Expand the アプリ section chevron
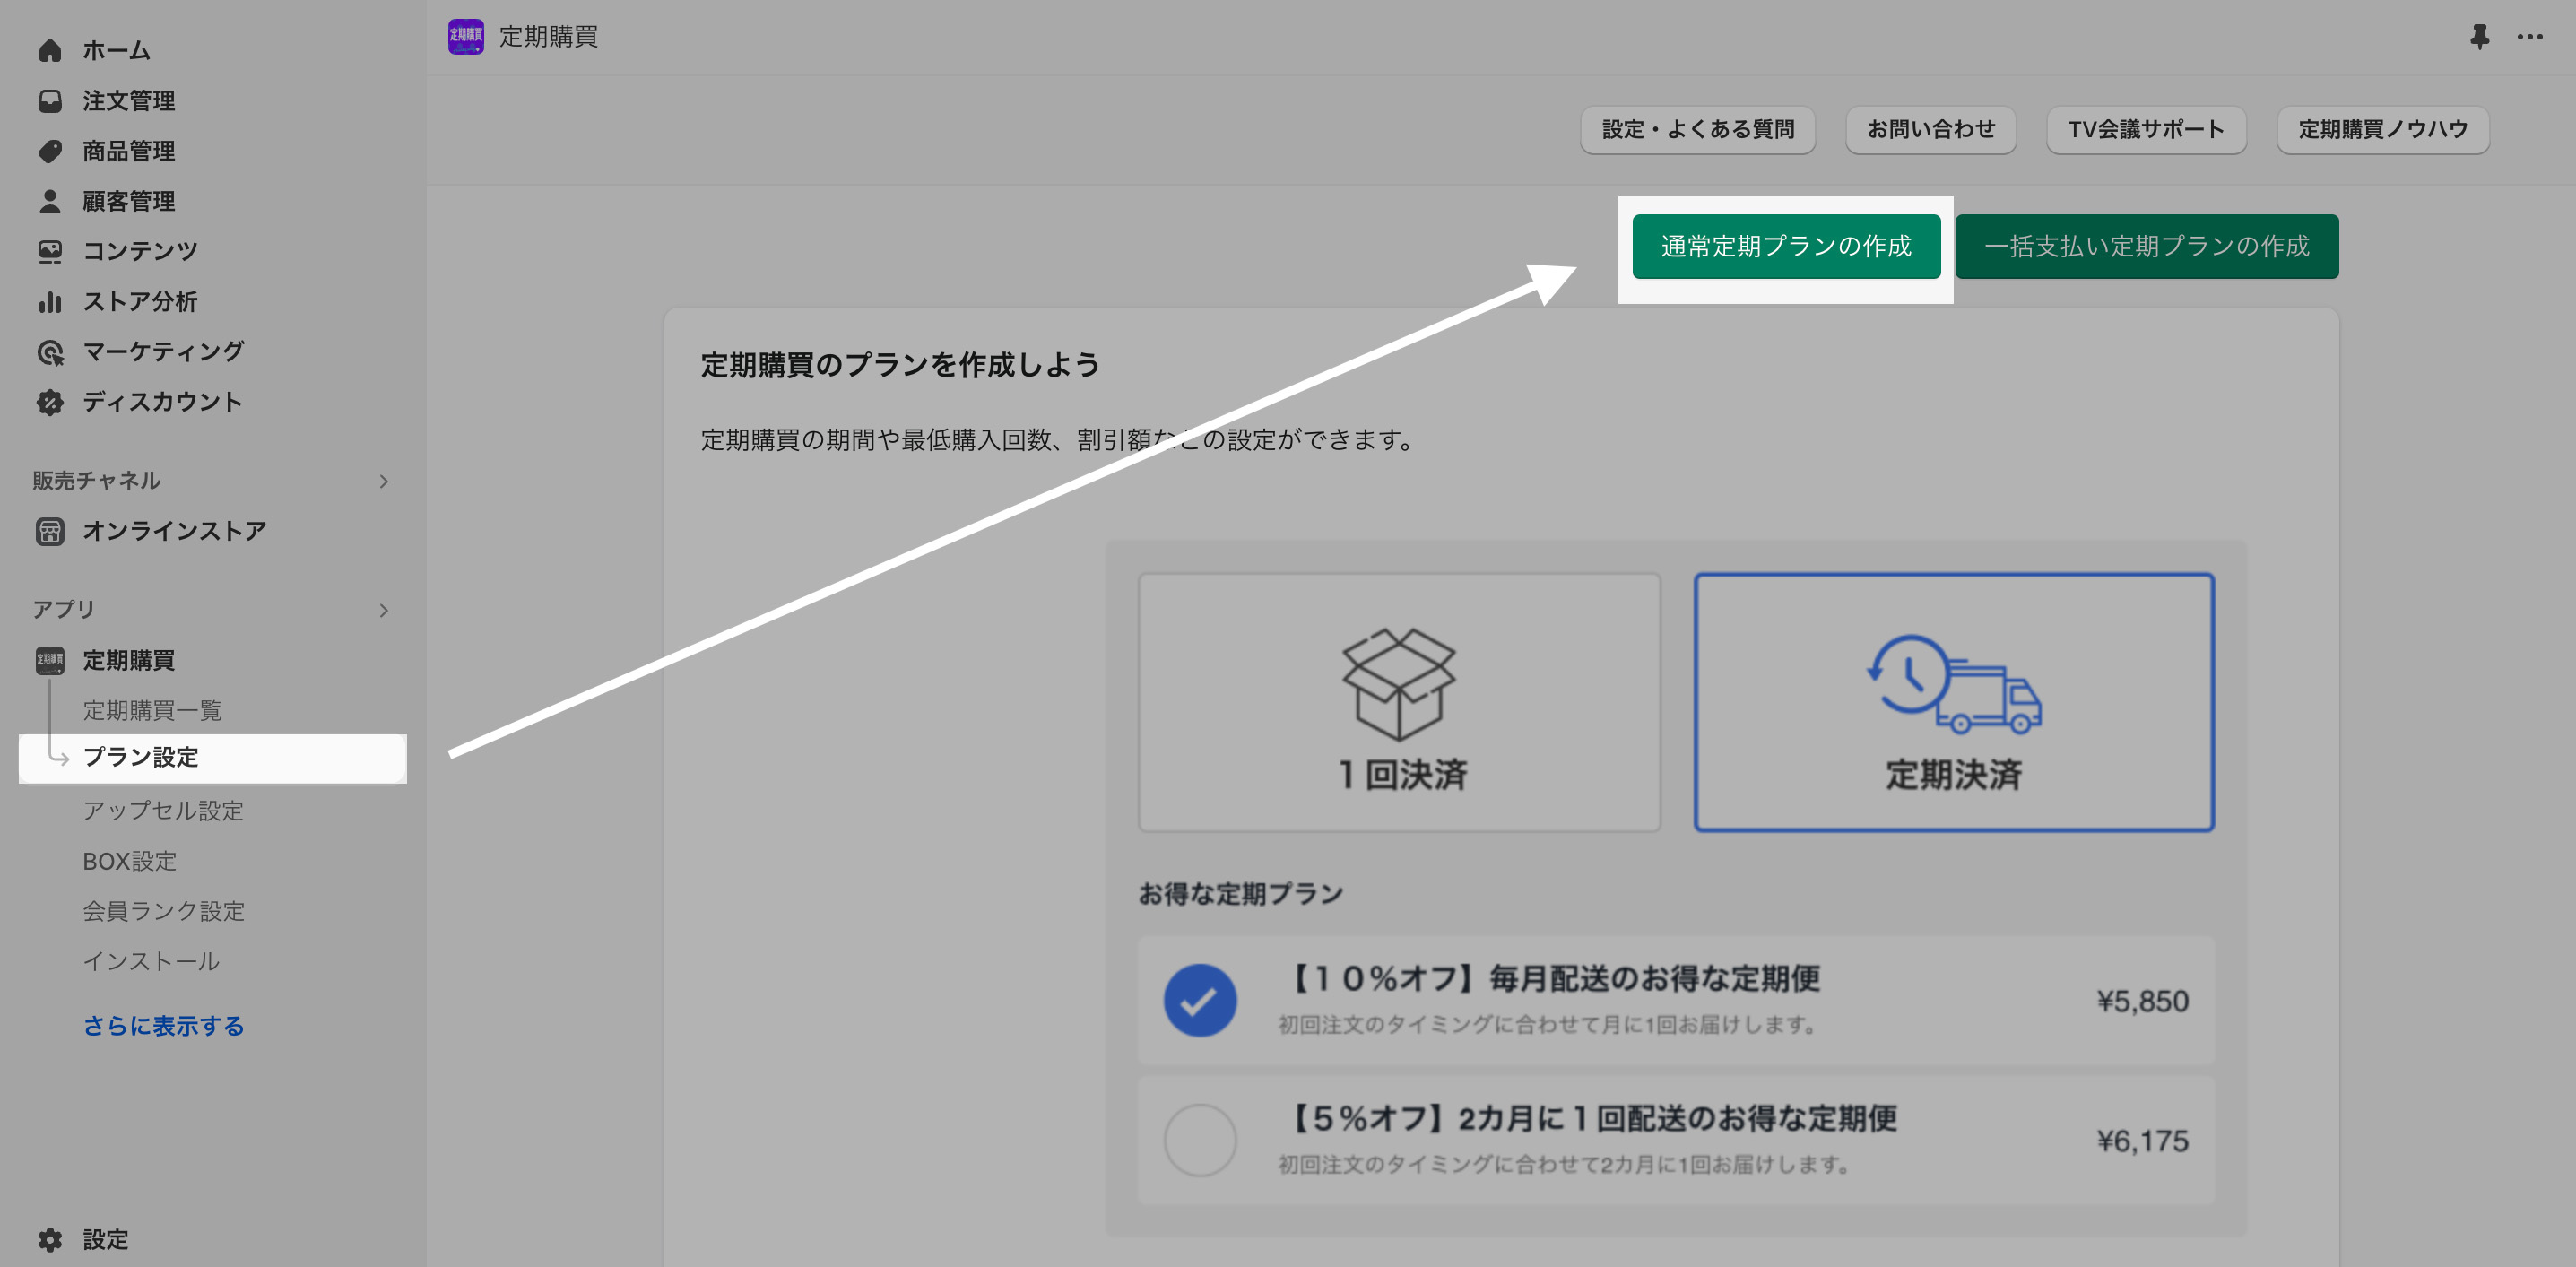 [x=383, y=610]
